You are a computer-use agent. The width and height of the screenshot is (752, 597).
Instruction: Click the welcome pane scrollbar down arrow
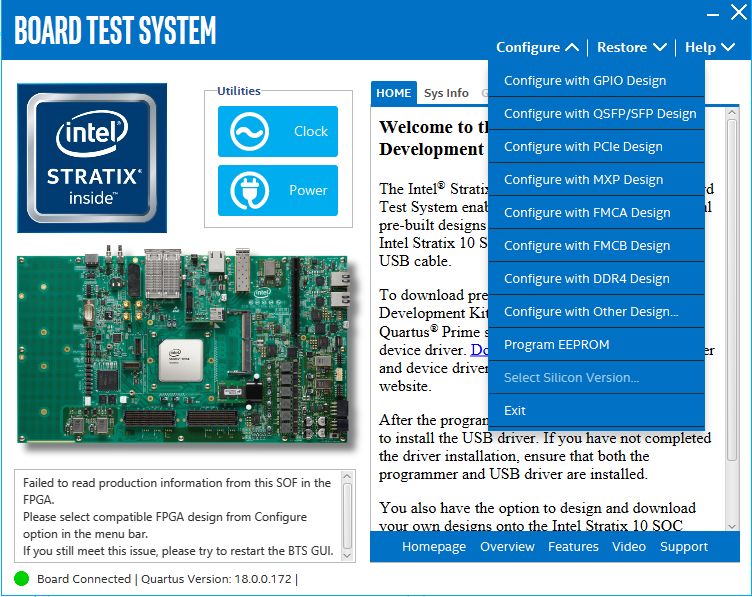[732, 526]
